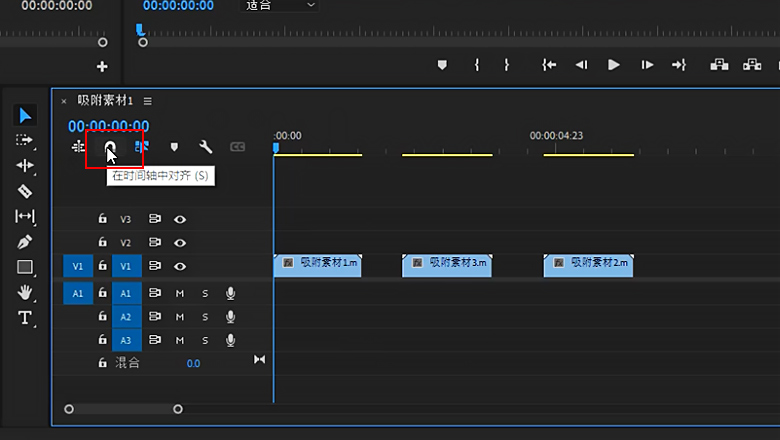Click the step forward one frame button
This screenshot has height=440, width=780.
647,65
